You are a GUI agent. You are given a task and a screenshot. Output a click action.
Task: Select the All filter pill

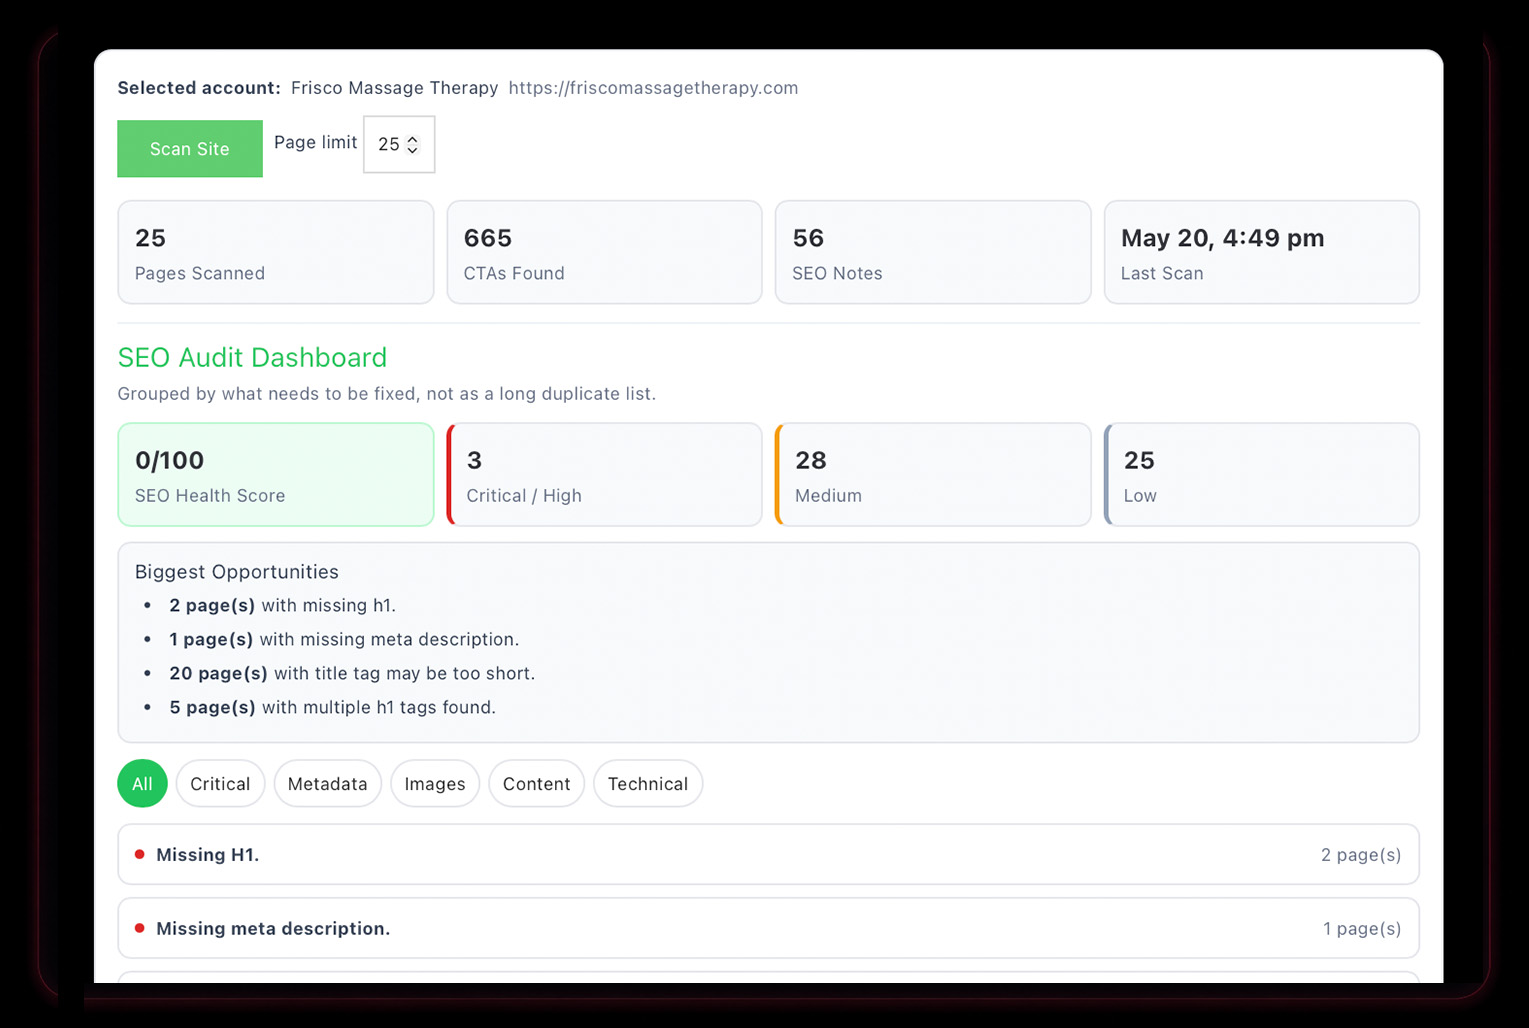click(x=142, y=784)
